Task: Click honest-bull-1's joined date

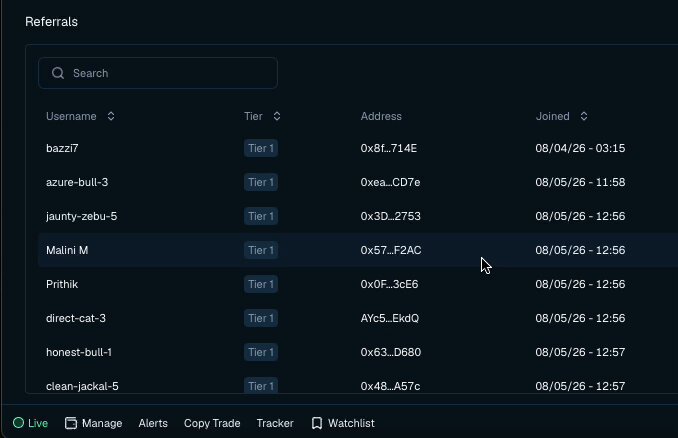Action: 580,352
